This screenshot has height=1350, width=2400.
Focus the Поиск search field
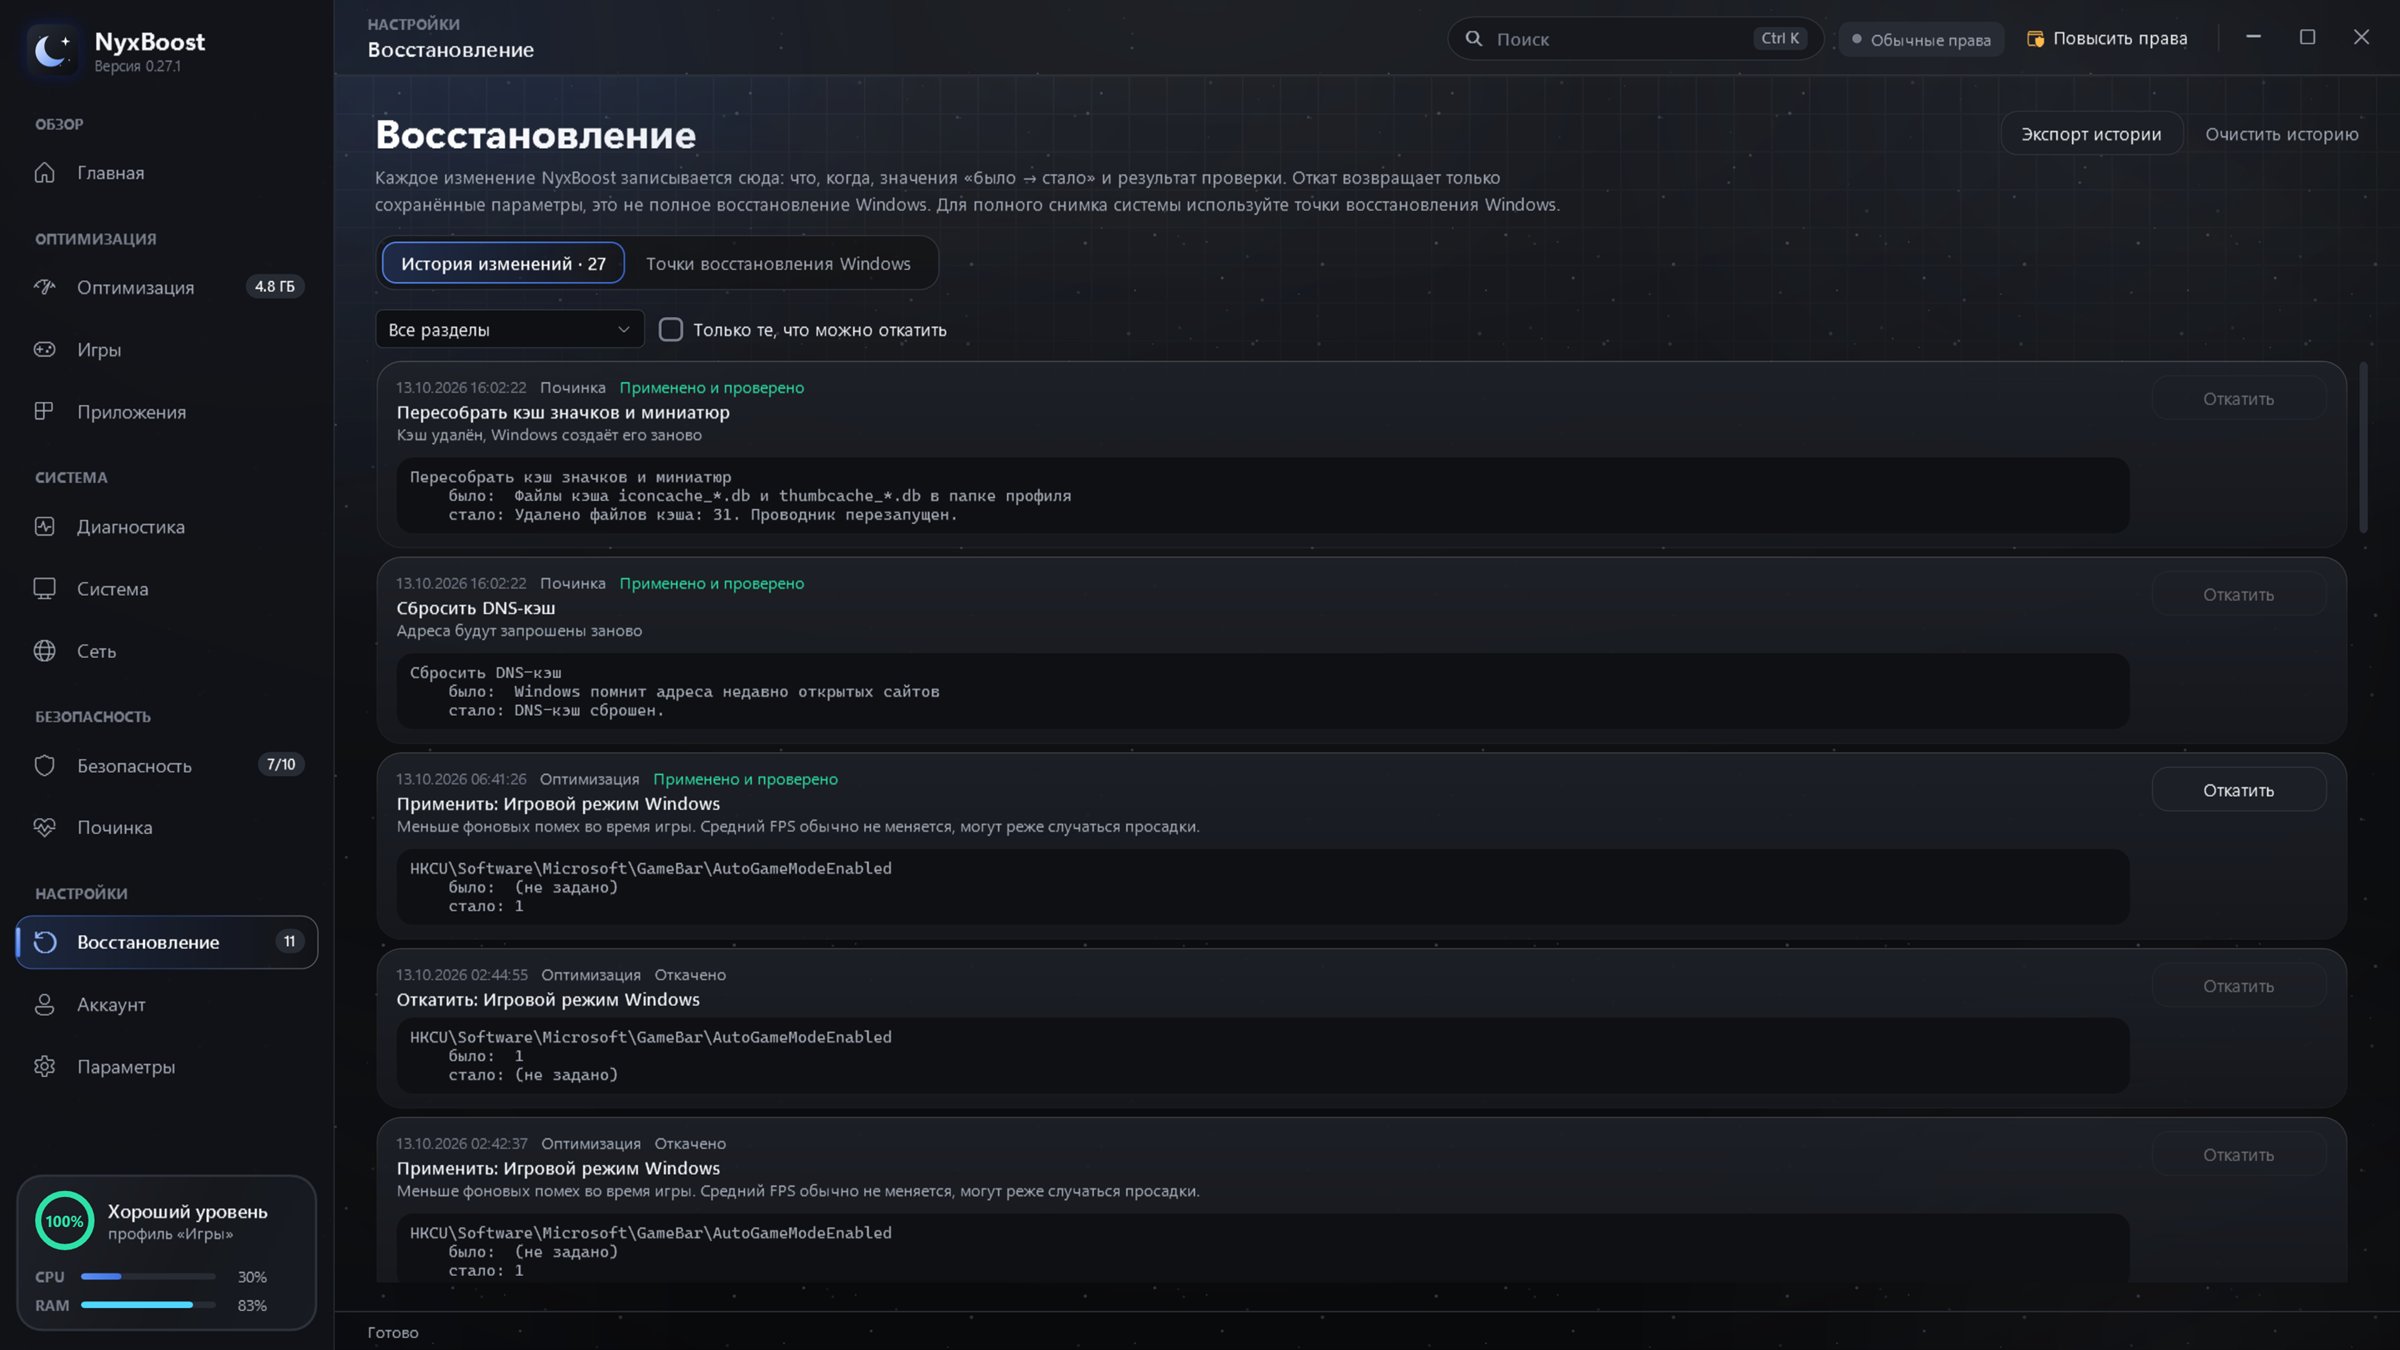coord(1635,39)
